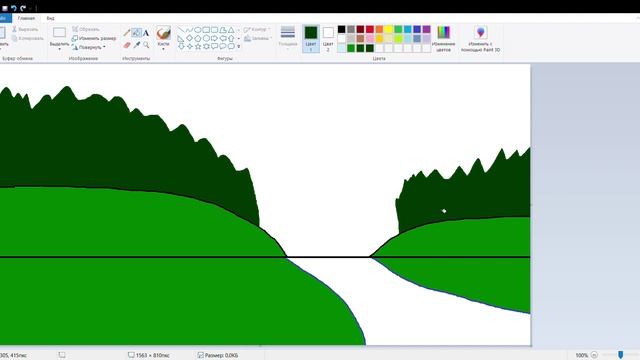This screenshot has width=640, height=360.
Task: Click the Brushes (Кисти) icon
Action: pyautogui.click(x=163, y=33)
